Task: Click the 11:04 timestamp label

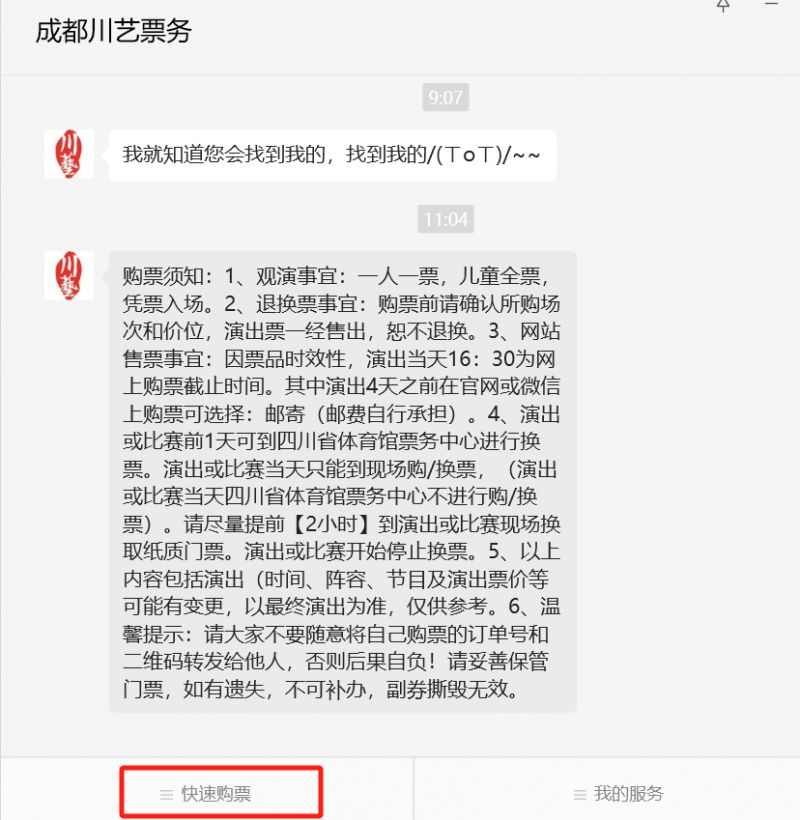Action: 445,219
